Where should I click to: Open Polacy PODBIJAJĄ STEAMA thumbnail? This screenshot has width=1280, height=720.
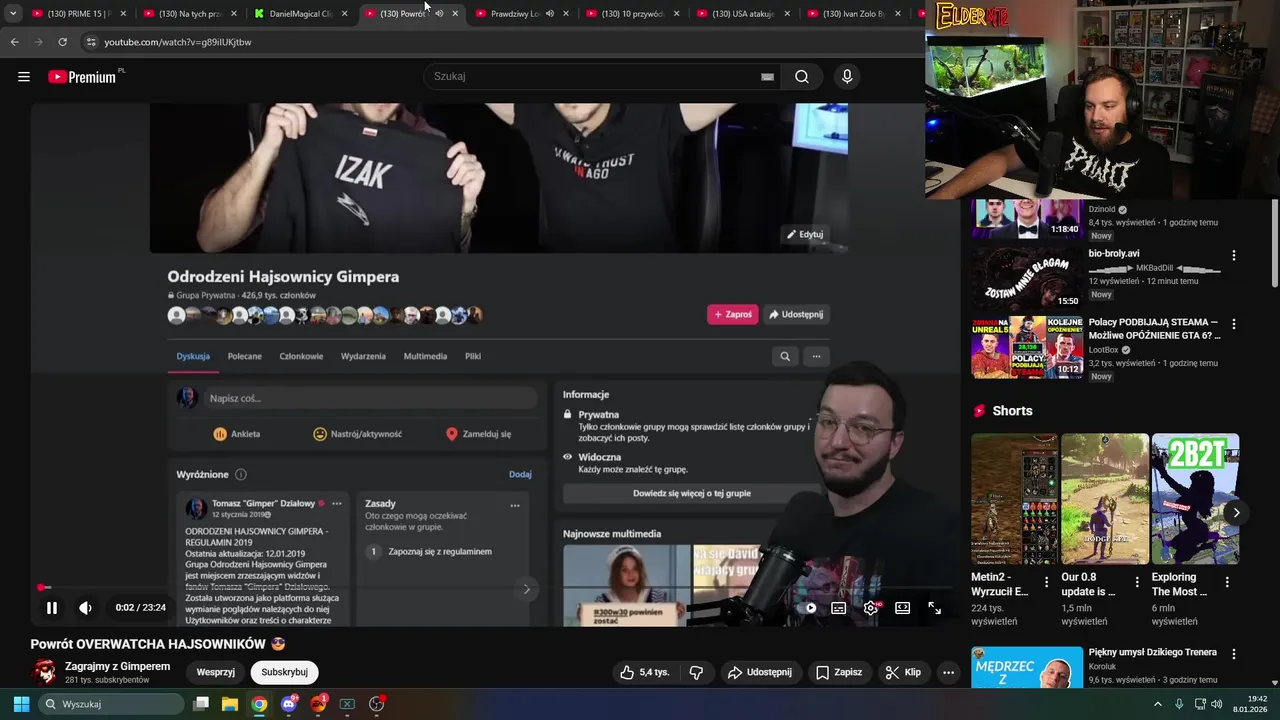[1027, 347]
